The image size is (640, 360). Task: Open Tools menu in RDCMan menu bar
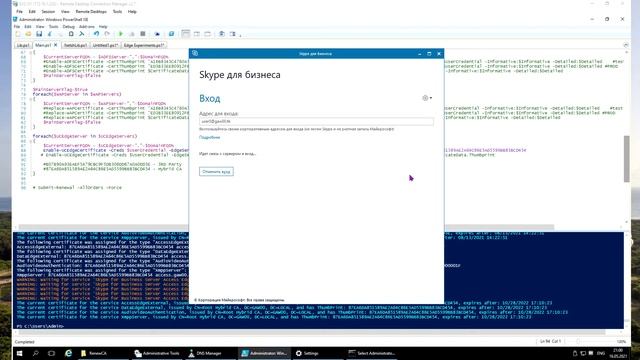point(117,12)
